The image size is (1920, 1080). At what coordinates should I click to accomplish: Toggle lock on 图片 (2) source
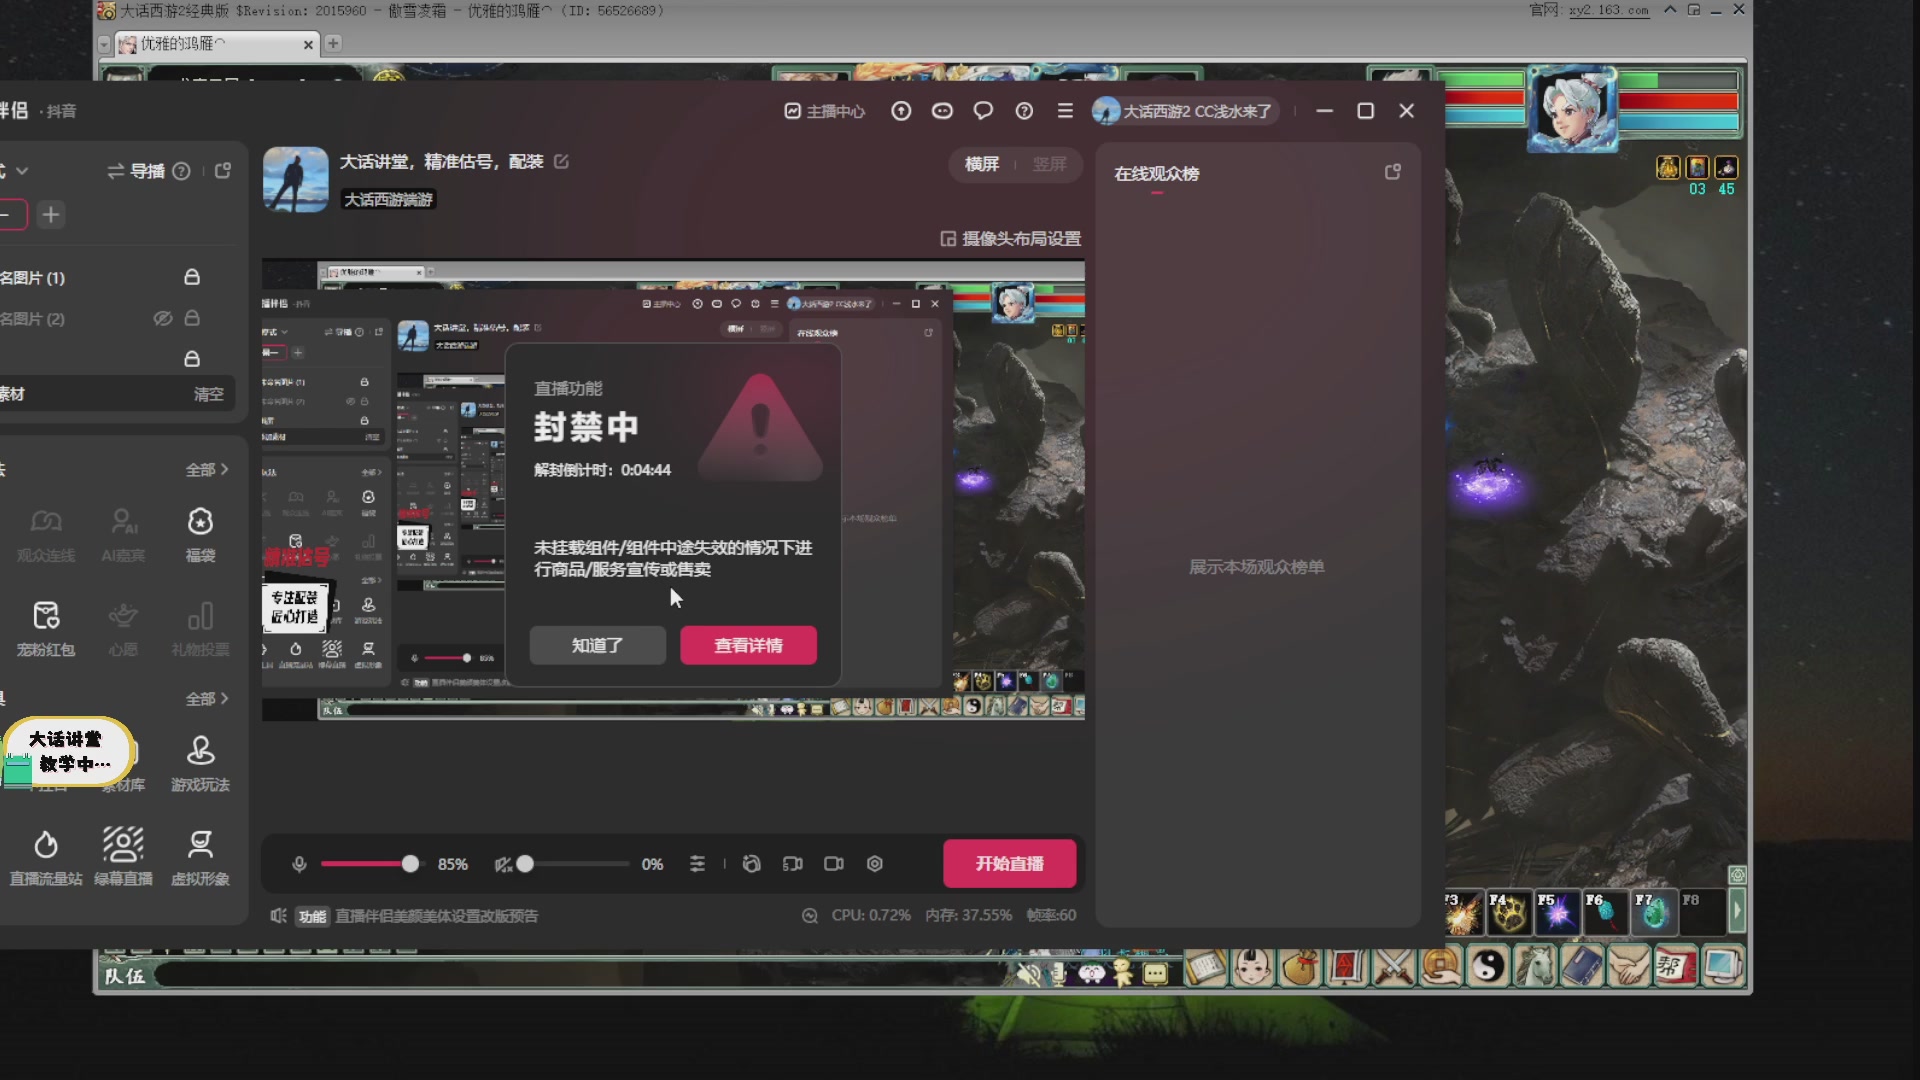tap(192, 318)
